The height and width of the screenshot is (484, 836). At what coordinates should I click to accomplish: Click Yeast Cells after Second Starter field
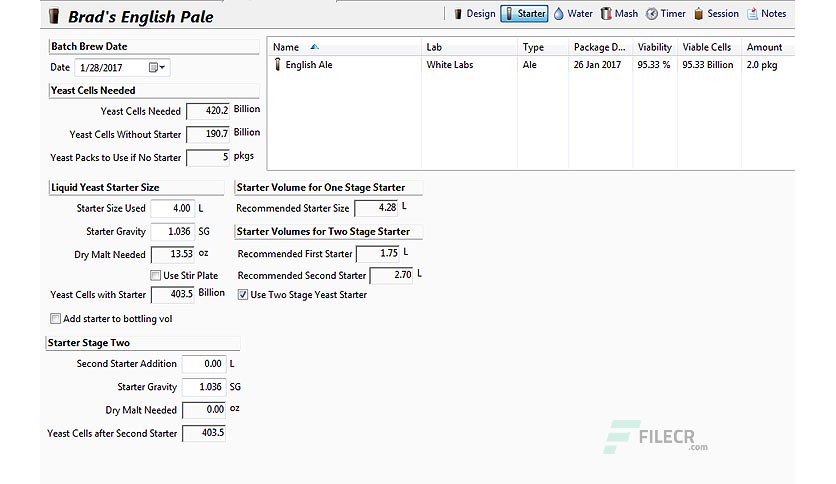(x=204, y=433)
